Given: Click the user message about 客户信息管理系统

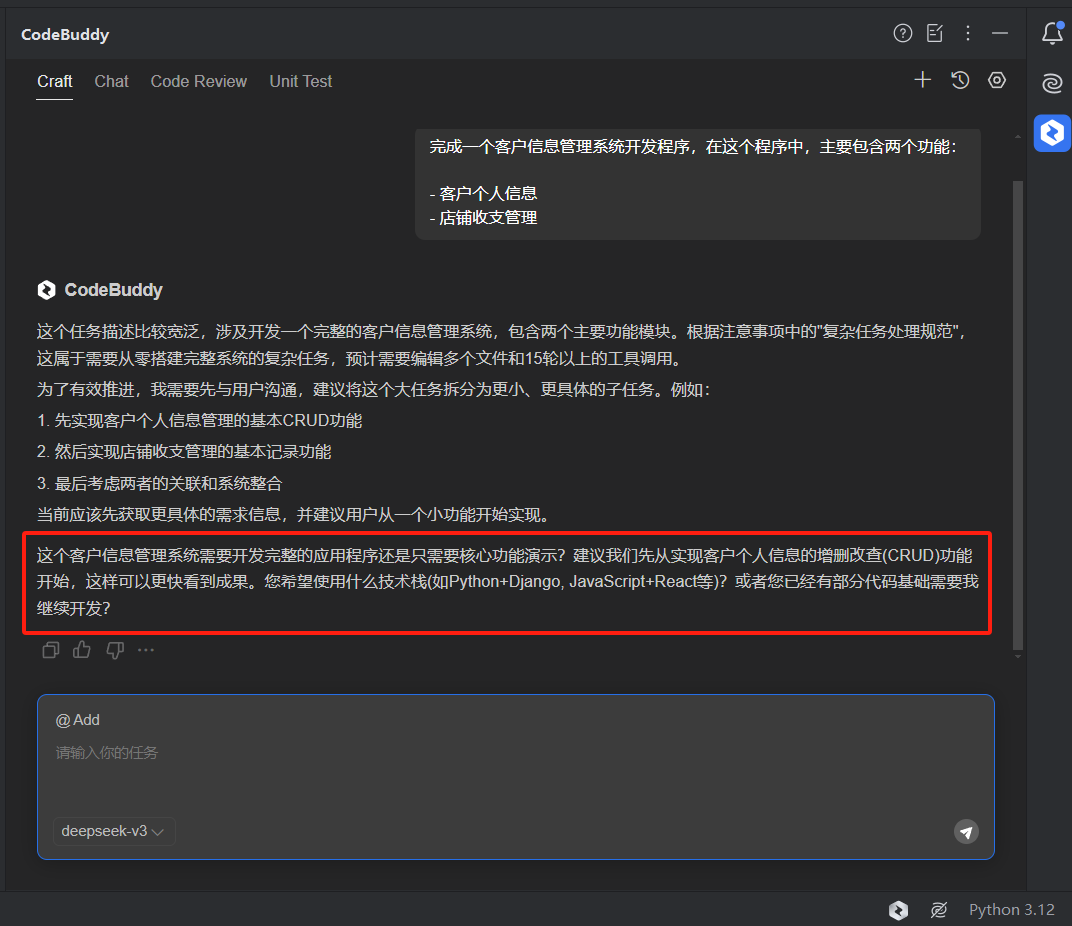Looking at the screenshot, I should click(697, 183).
